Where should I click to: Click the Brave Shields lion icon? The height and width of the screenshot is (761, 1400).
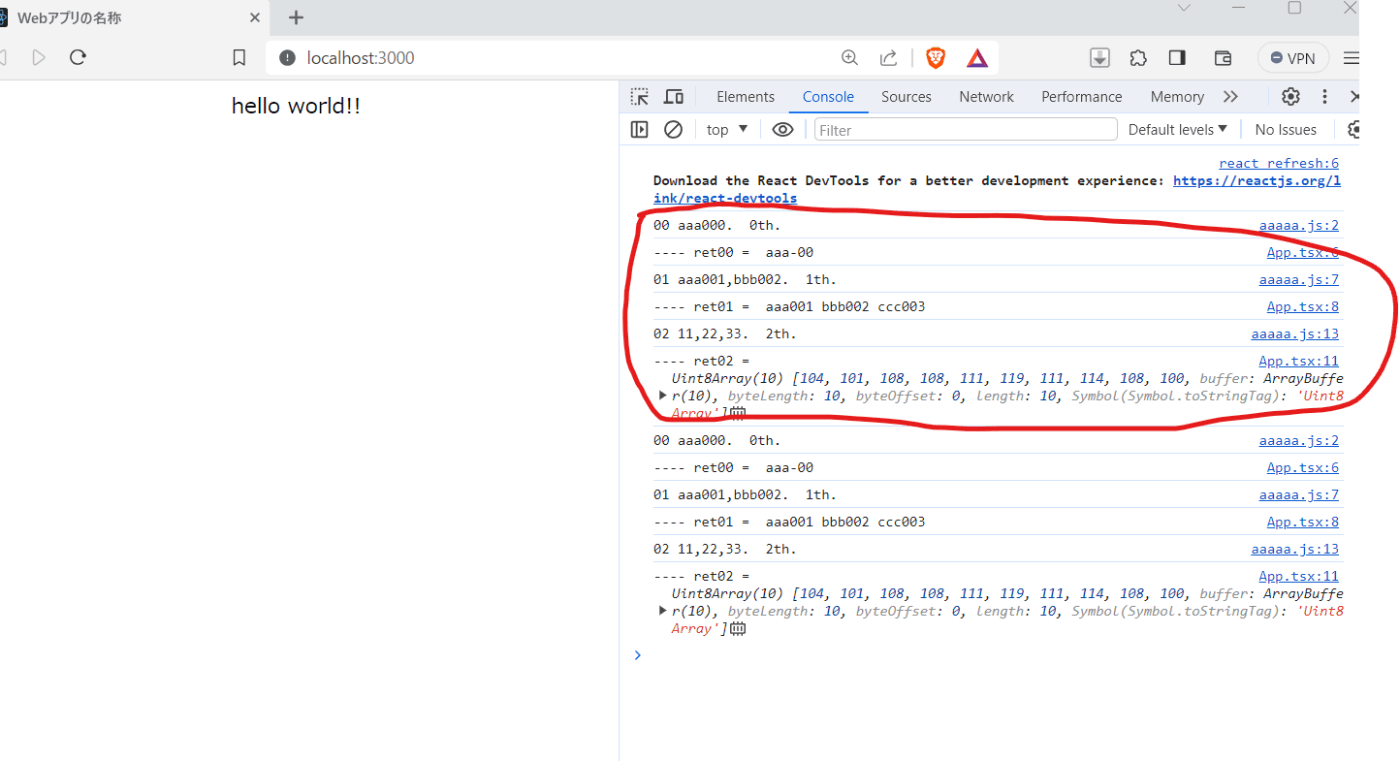(935, 58)
